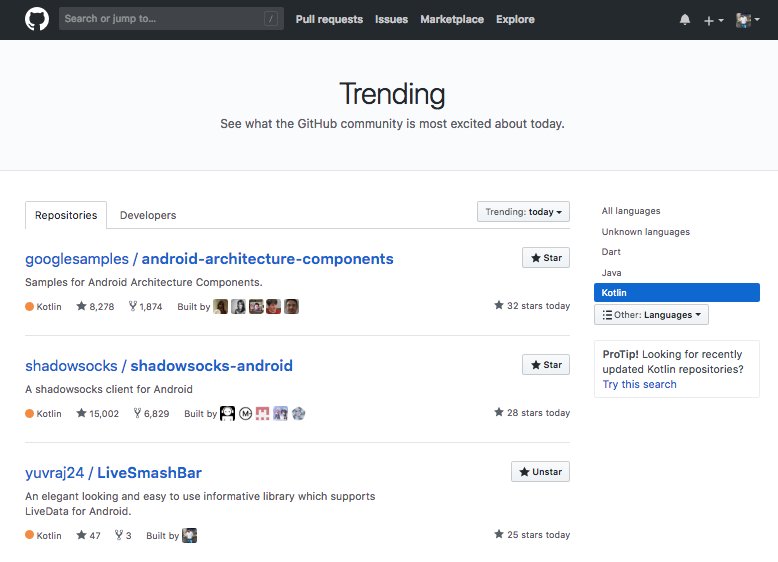Viewport: 778px width, 562px height.
Task: Filter trending by Java
Action: pos(611,273)
